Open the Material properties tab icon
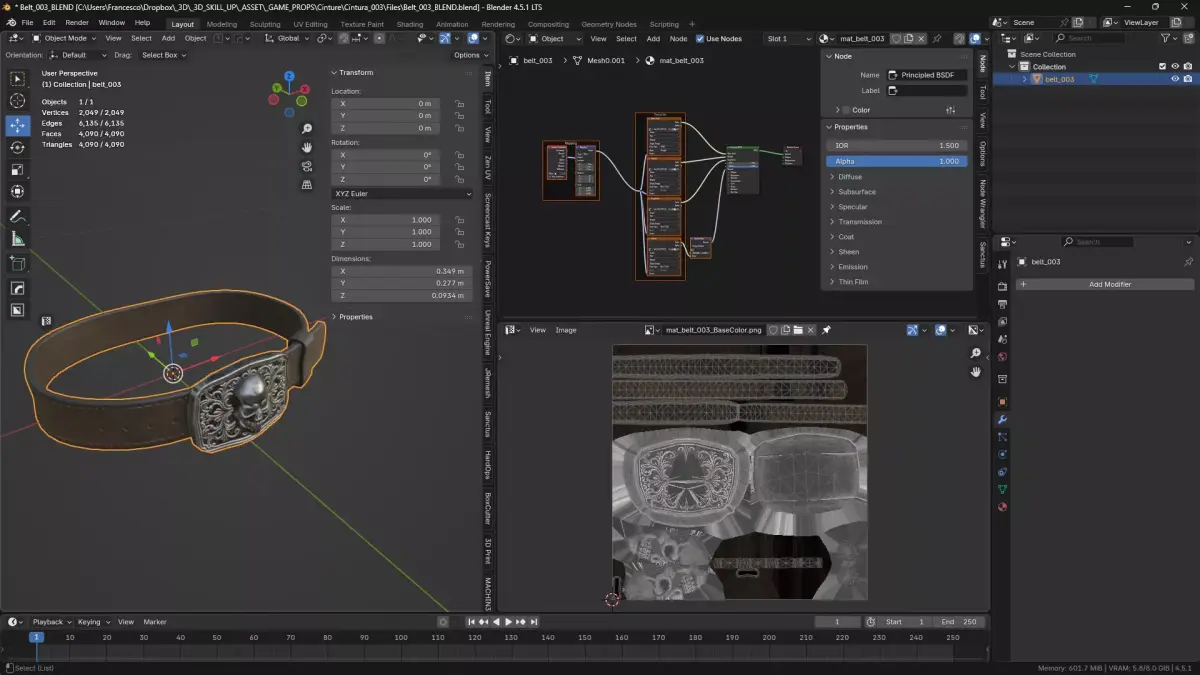The image size is (1200, 675). [x=1002, y=507]
